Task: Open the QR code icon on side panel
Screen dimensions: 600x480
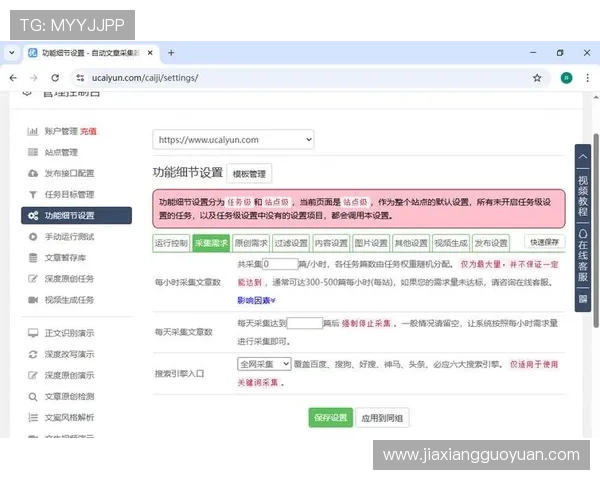Action: (x=582, y=299)
